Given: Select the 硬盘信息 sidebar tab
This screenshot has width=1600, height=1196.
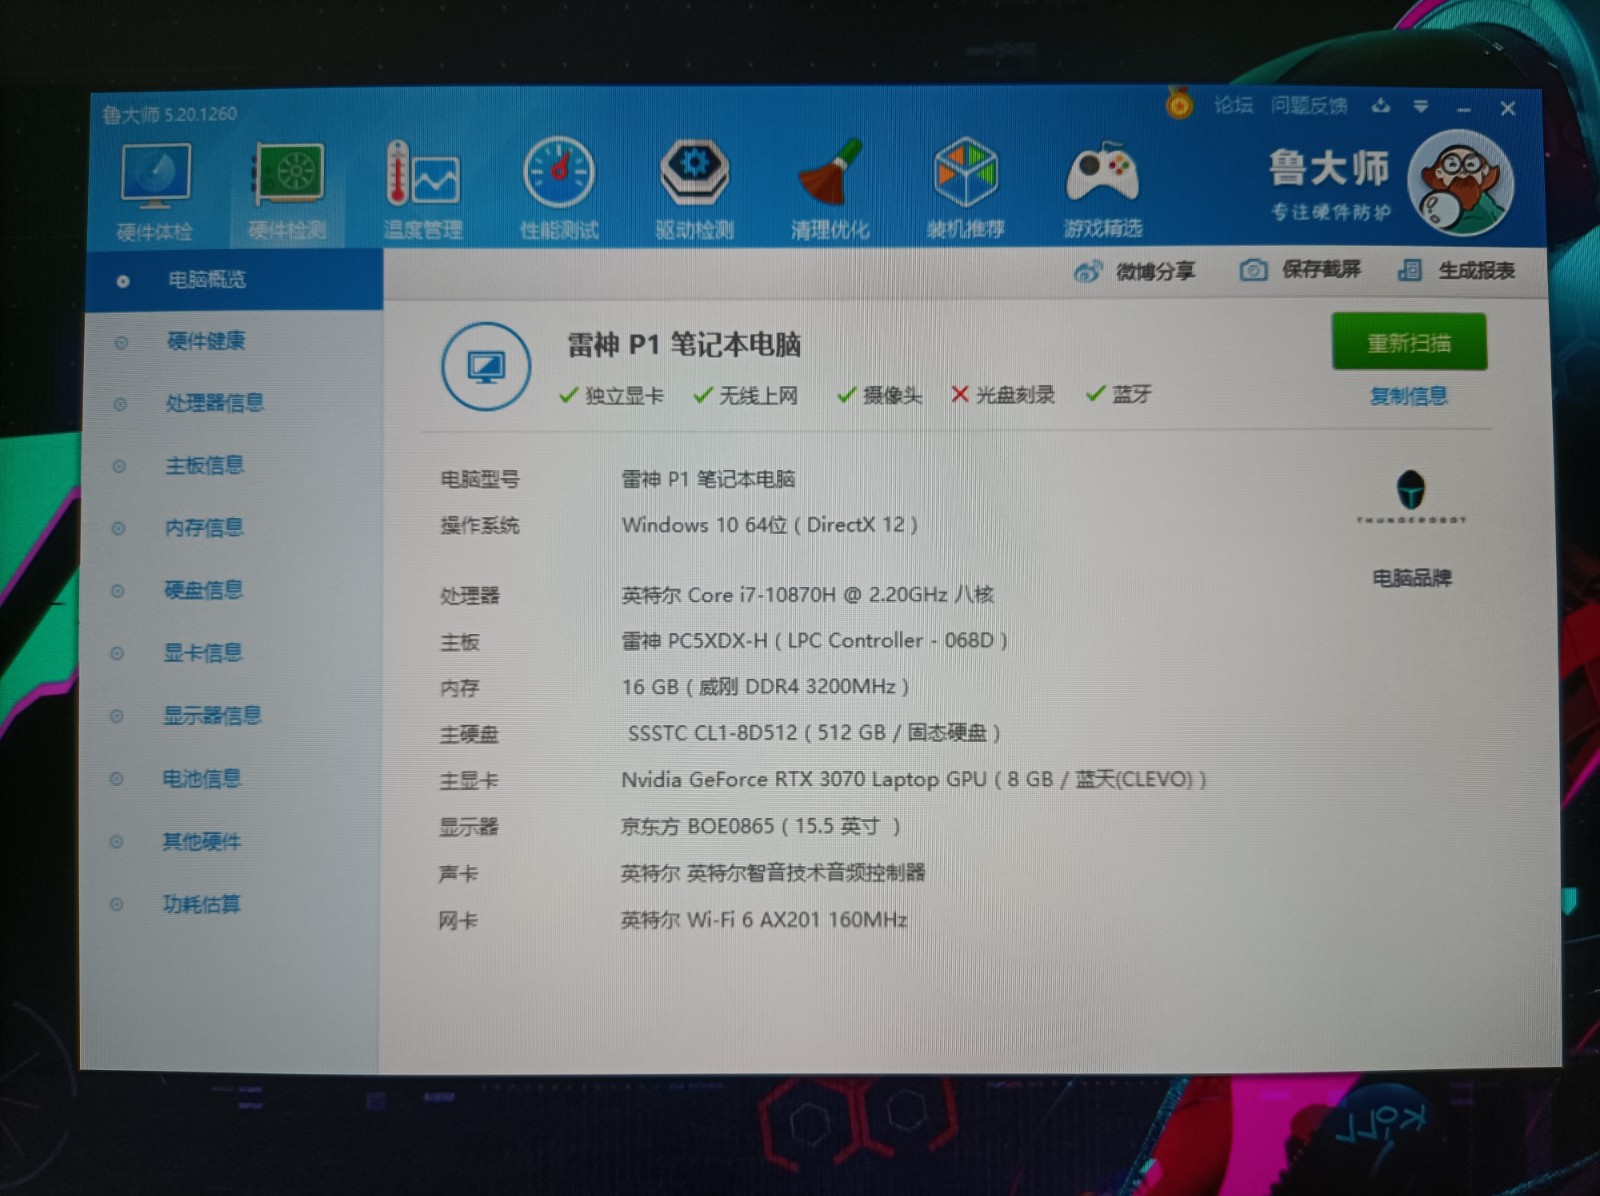Looking at the screenshot, I should coord(231,591).
